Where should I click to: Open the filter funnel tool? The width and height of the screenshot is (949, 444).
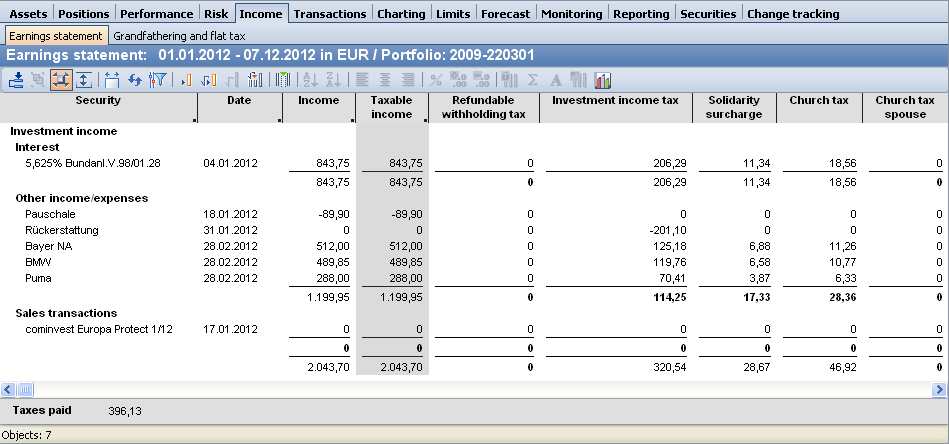(x=156, y=80)
